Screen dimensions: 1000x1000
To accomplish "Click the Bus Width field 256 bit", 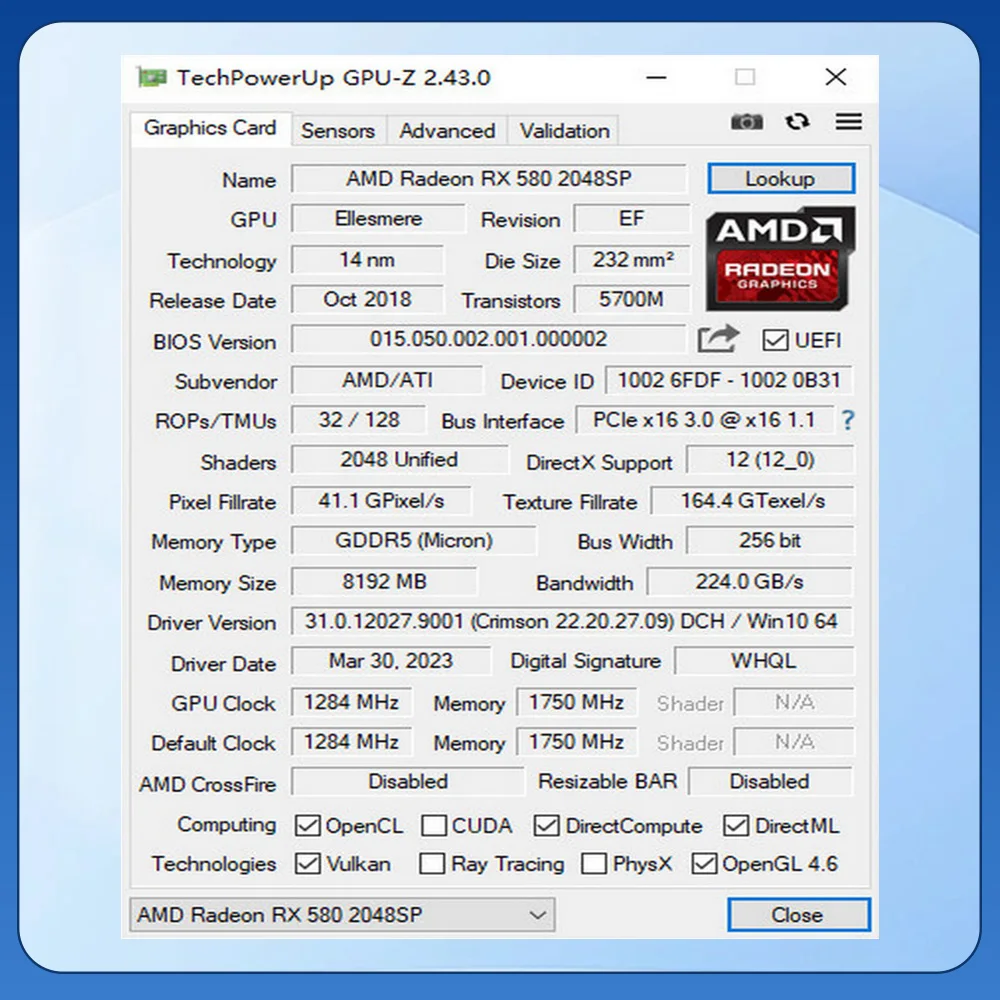I will click(x=770, y=540).
